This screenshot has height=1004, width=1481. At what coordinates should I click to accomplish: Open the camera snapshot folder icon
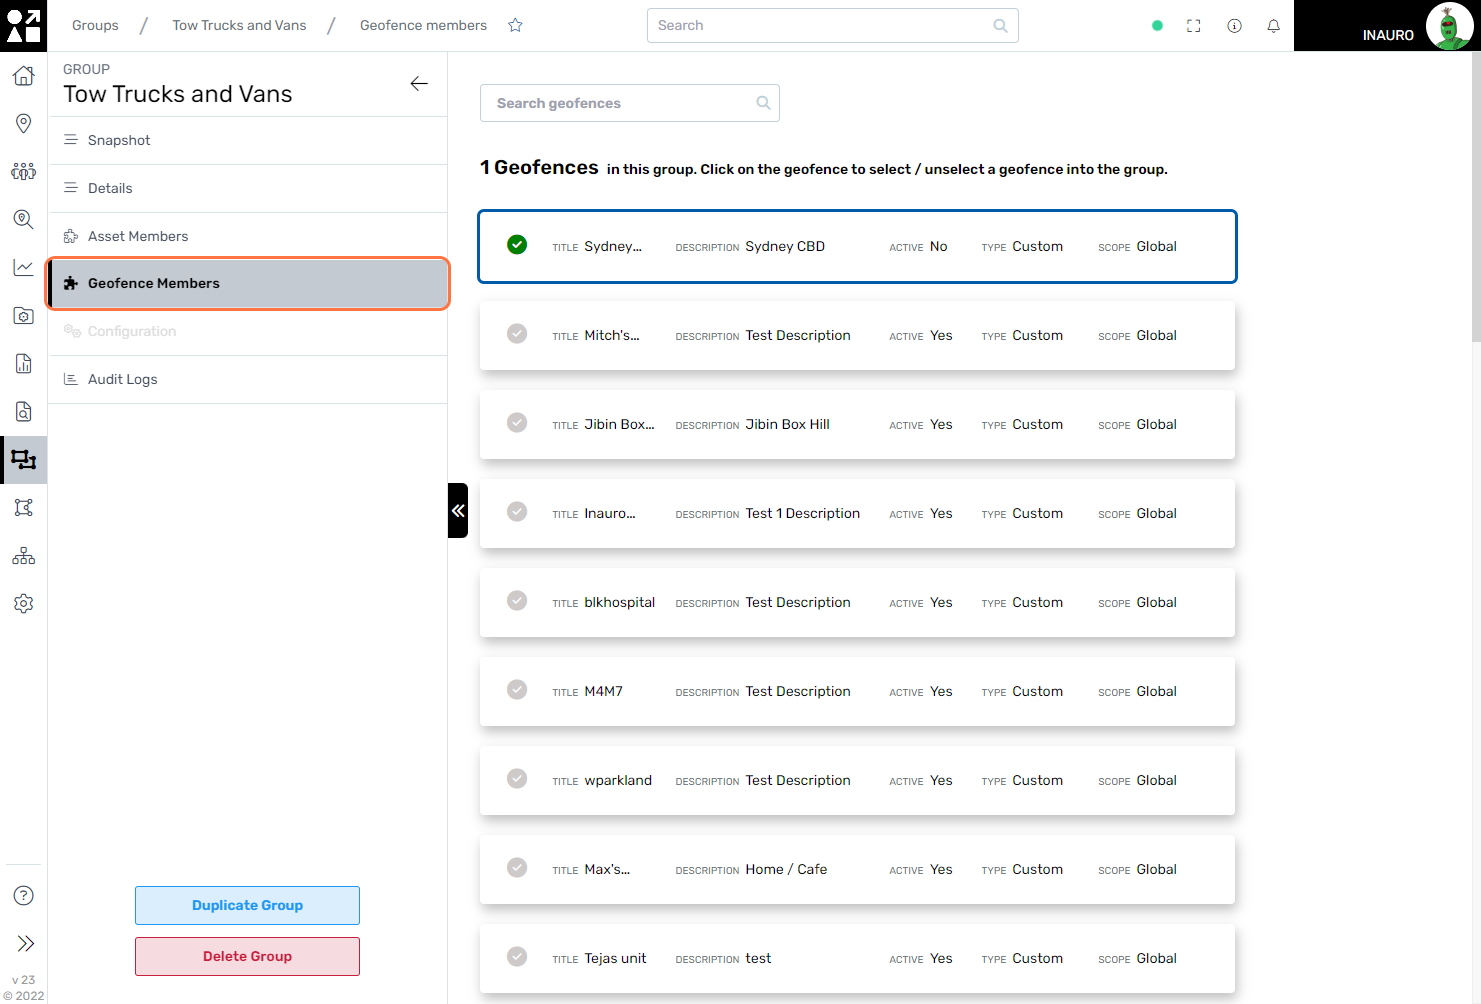(x=23, y=315)
